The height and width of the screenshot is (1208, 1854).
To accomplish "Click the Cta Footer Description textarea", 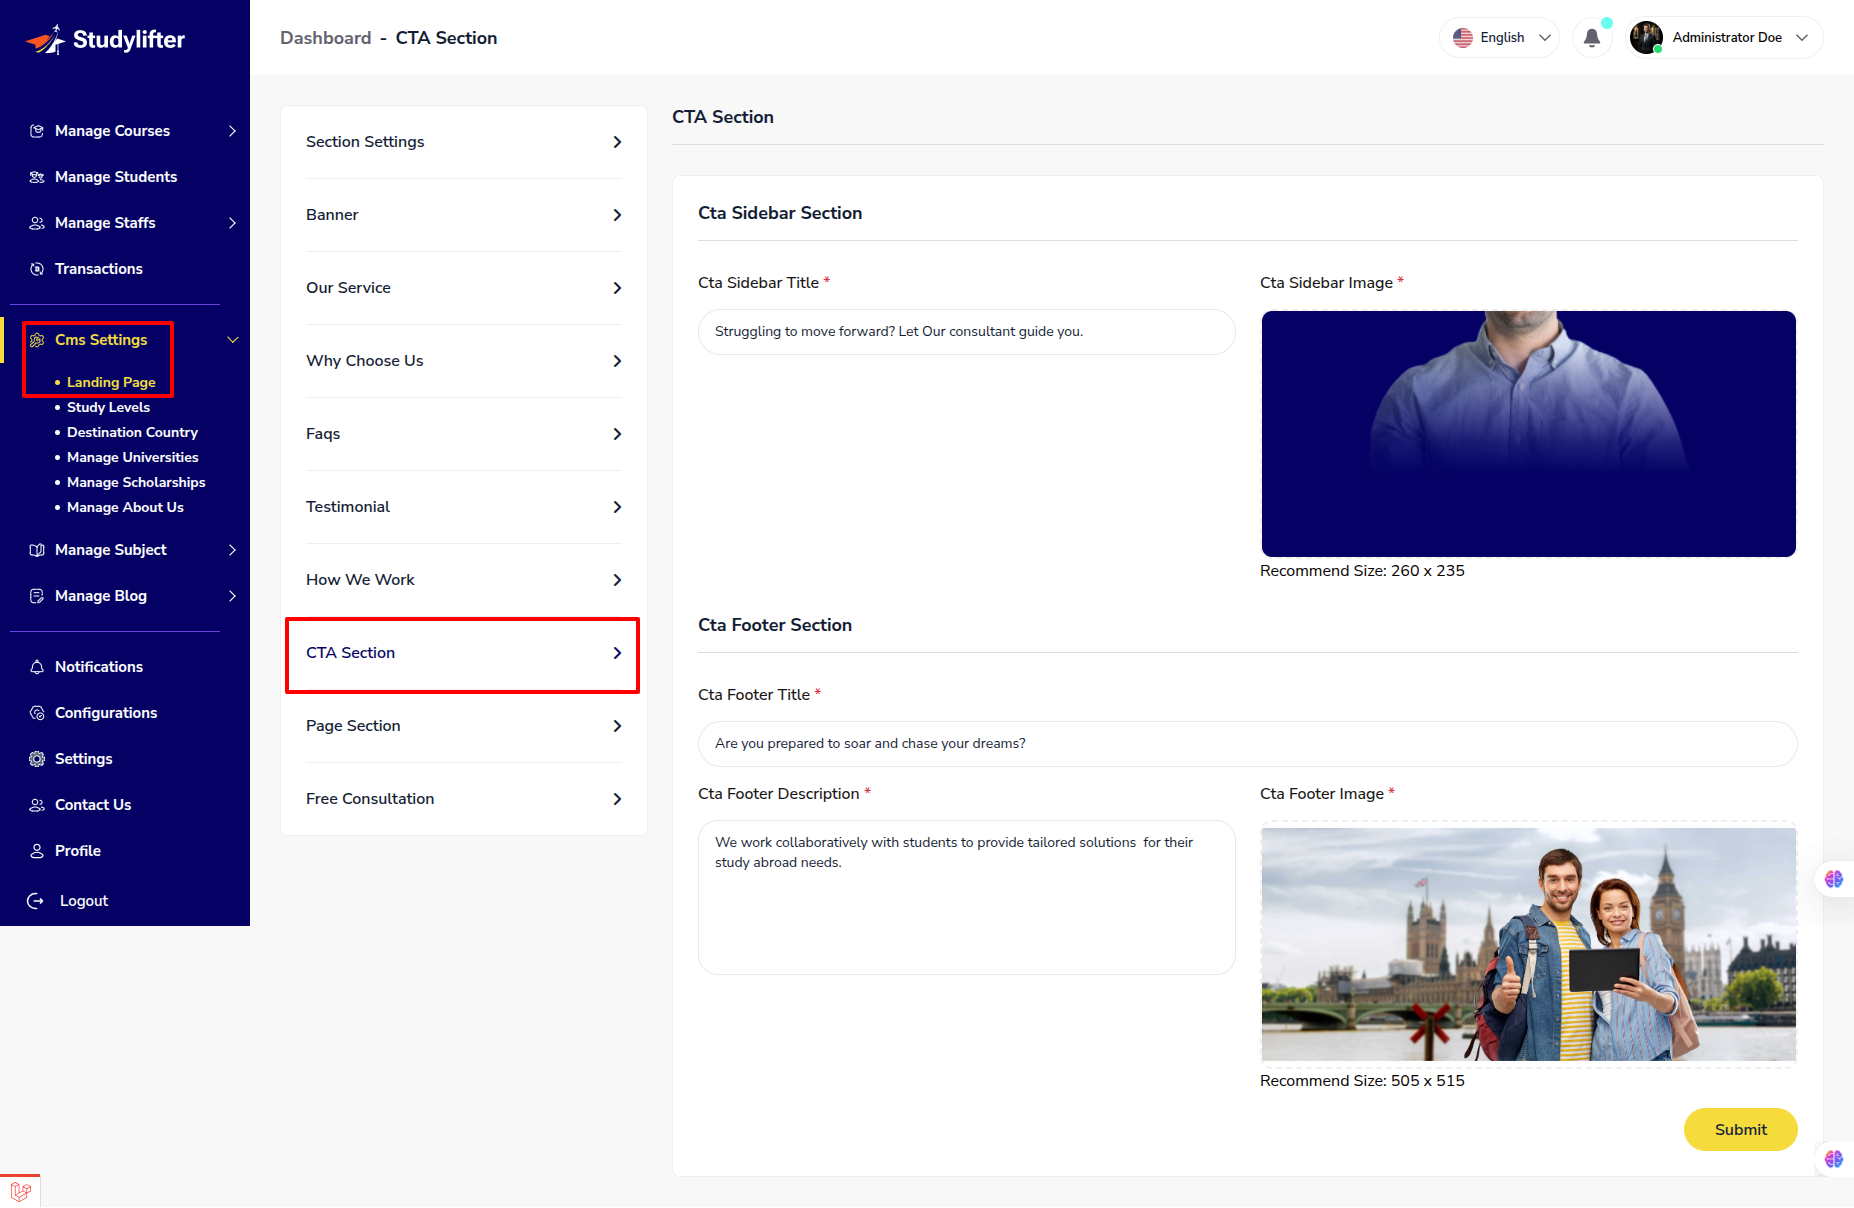I will 966,897.
